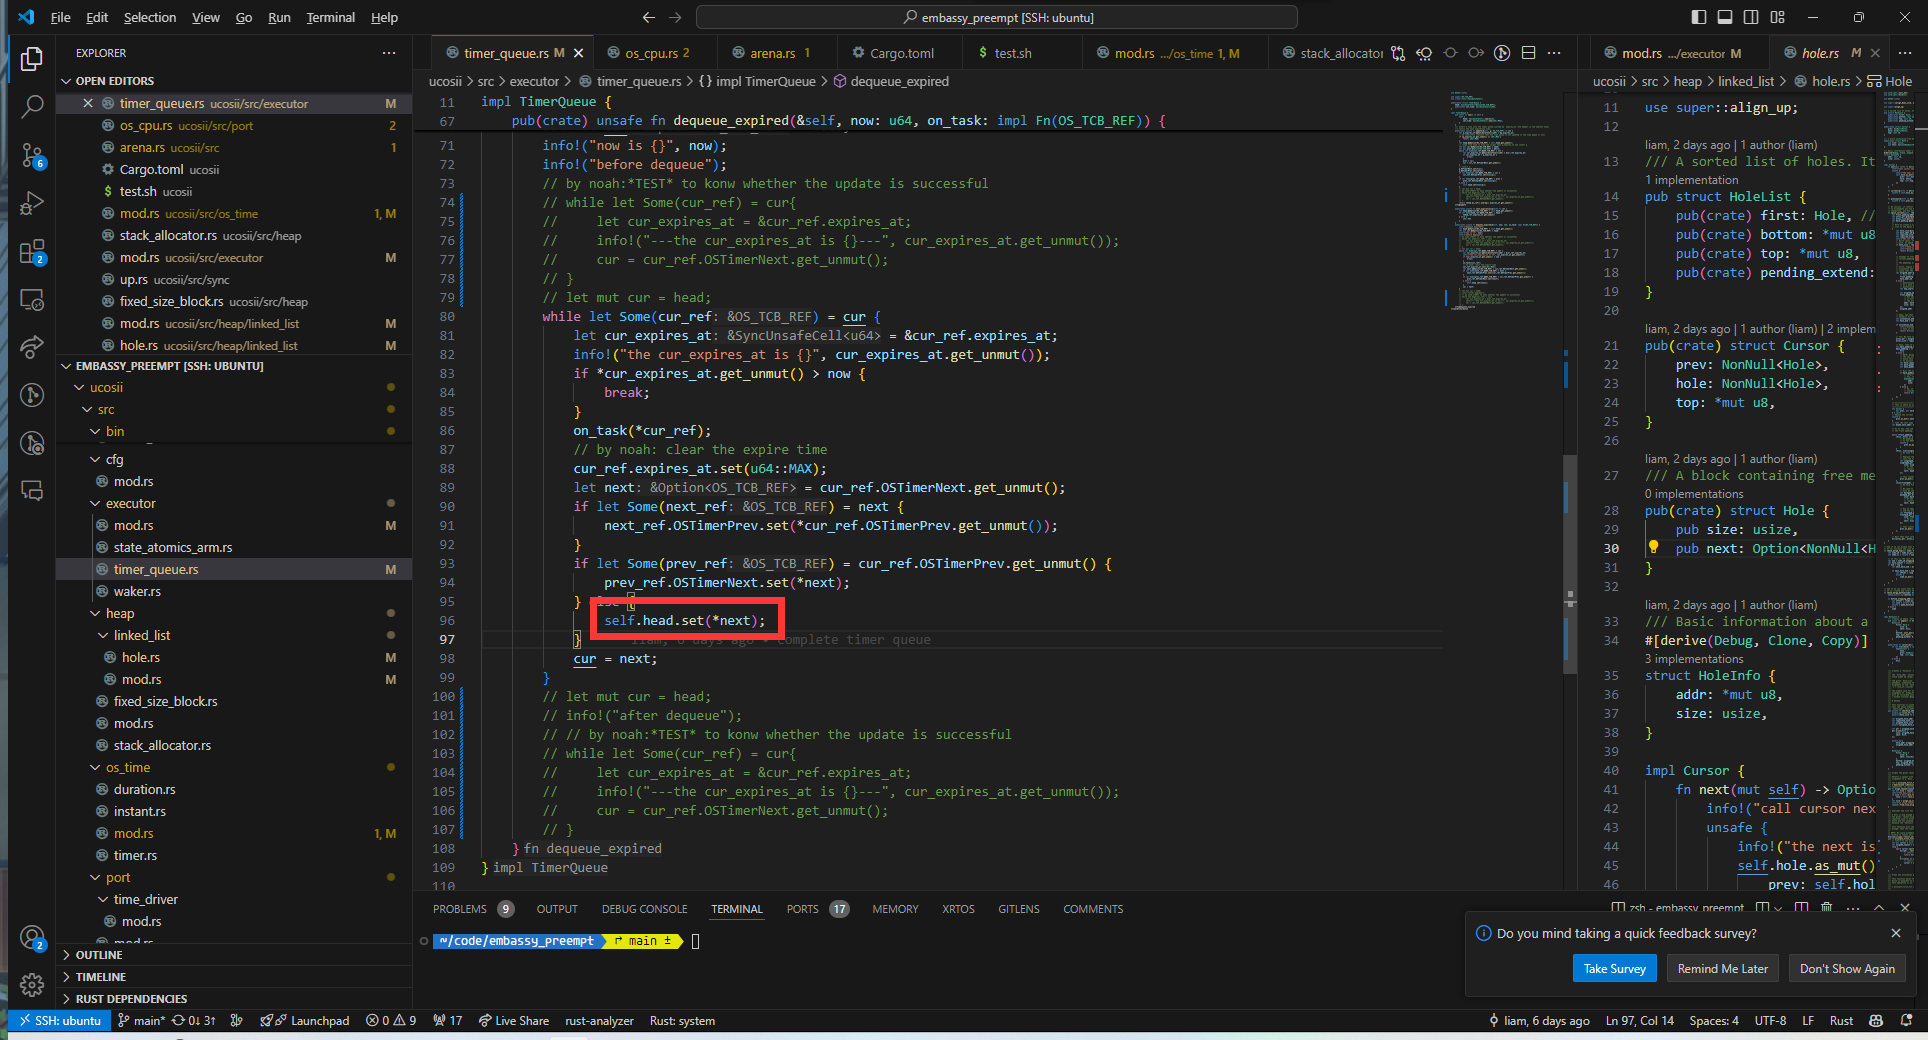
Task: Go forward using navigation right arrow
Action: coord(675,17)
